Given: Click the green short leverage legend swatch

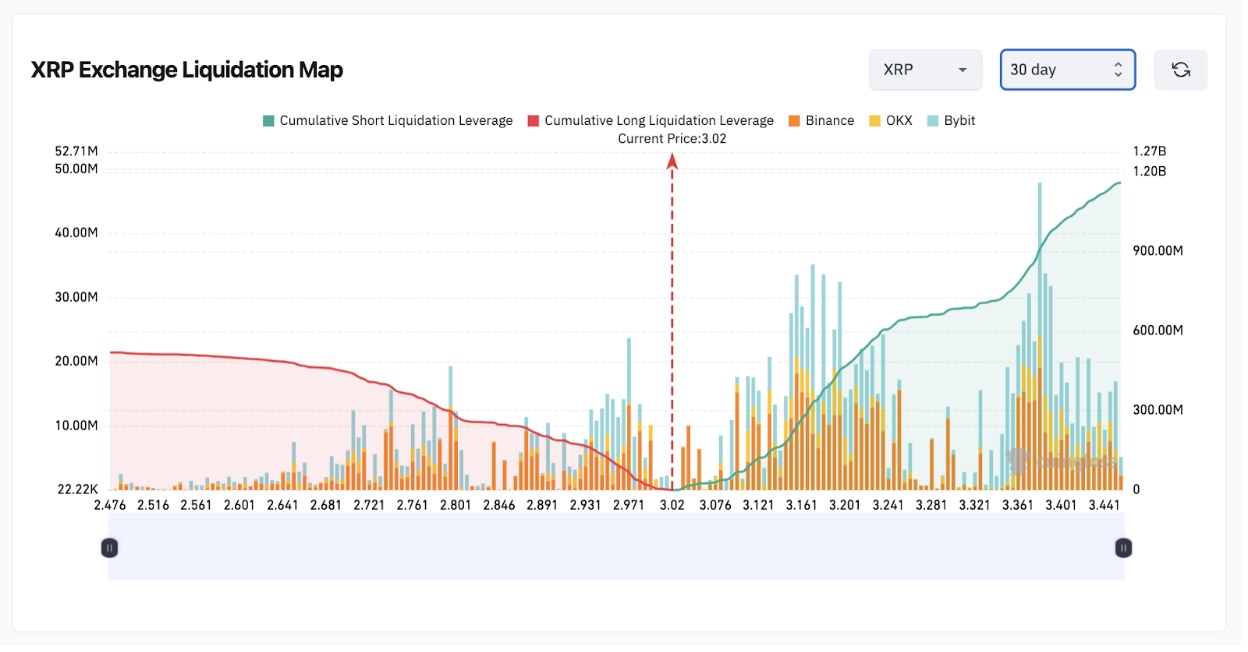Looking at the screenshot, I should click(x=268, y=121).
